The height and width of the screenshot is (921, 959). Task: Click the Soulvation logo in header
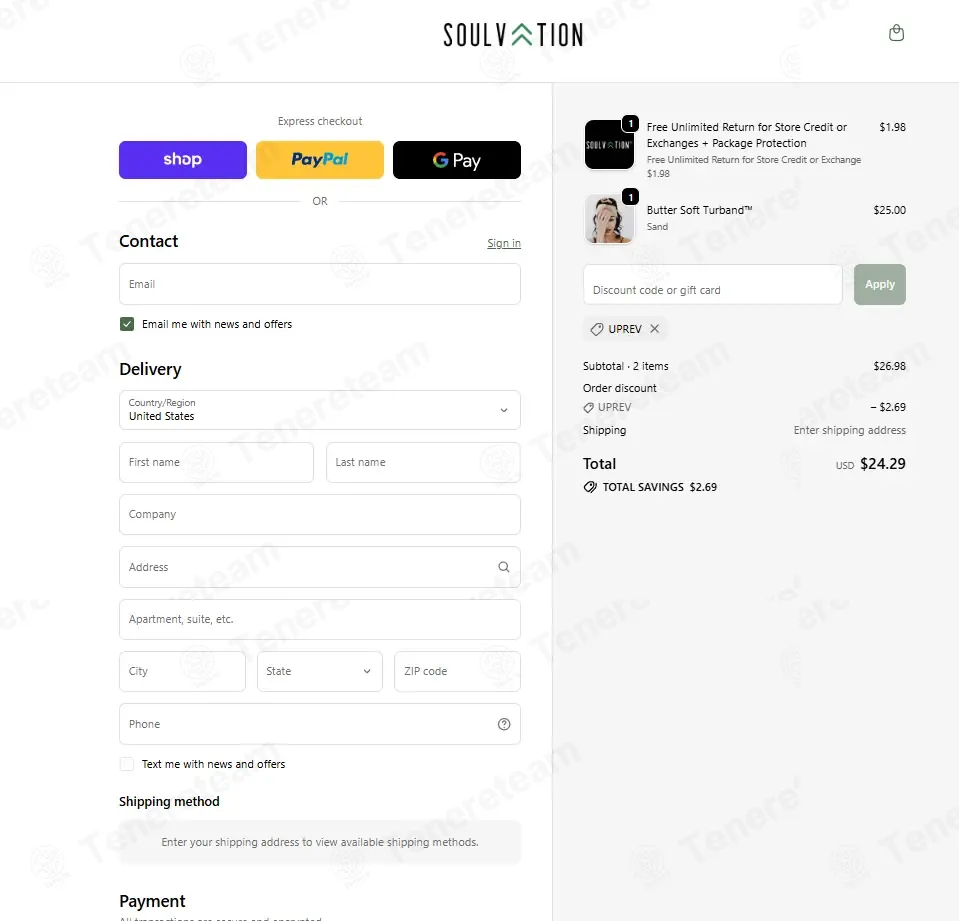[x=513, y=35]
